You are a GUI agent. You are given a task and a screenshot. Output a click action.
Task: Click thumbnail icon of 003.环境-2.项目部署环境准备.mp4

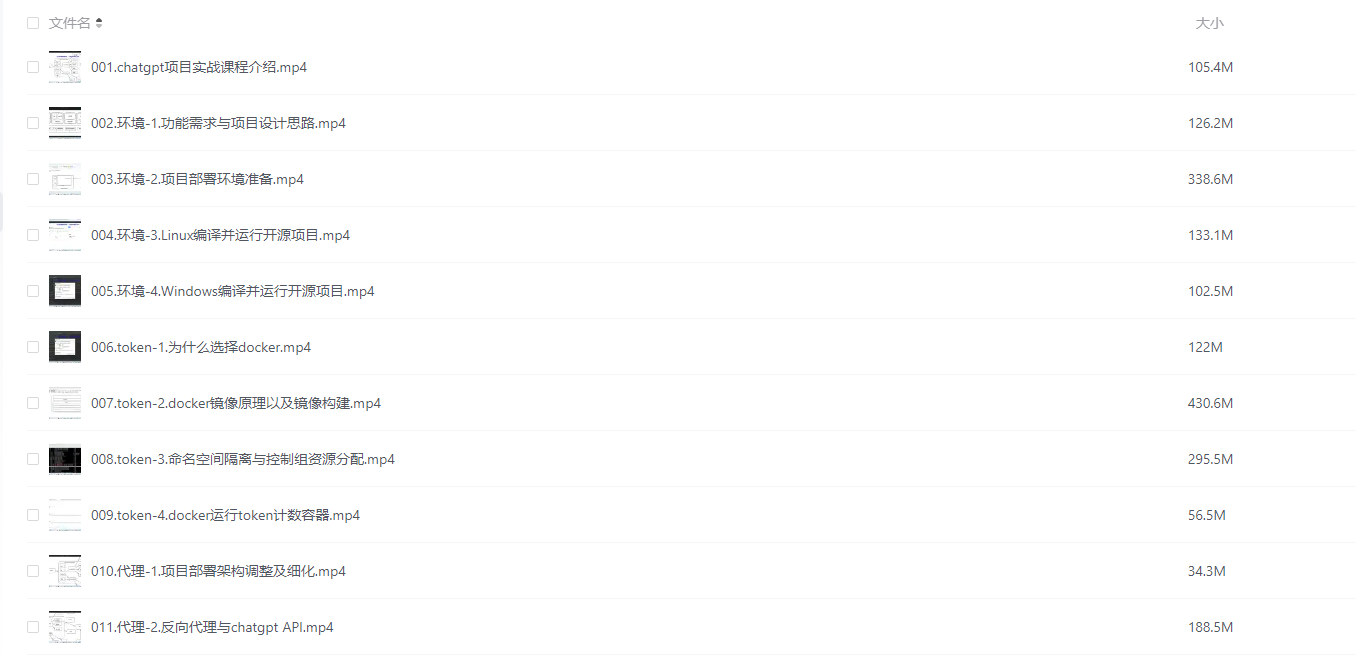(65, 179)
